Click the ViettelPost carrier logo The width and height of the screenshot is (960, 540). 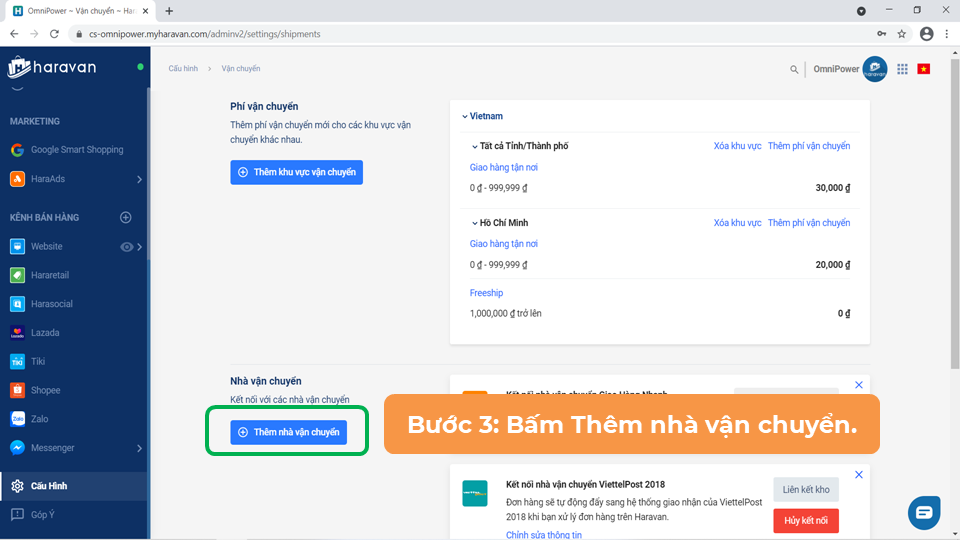(x=474, y=493)
